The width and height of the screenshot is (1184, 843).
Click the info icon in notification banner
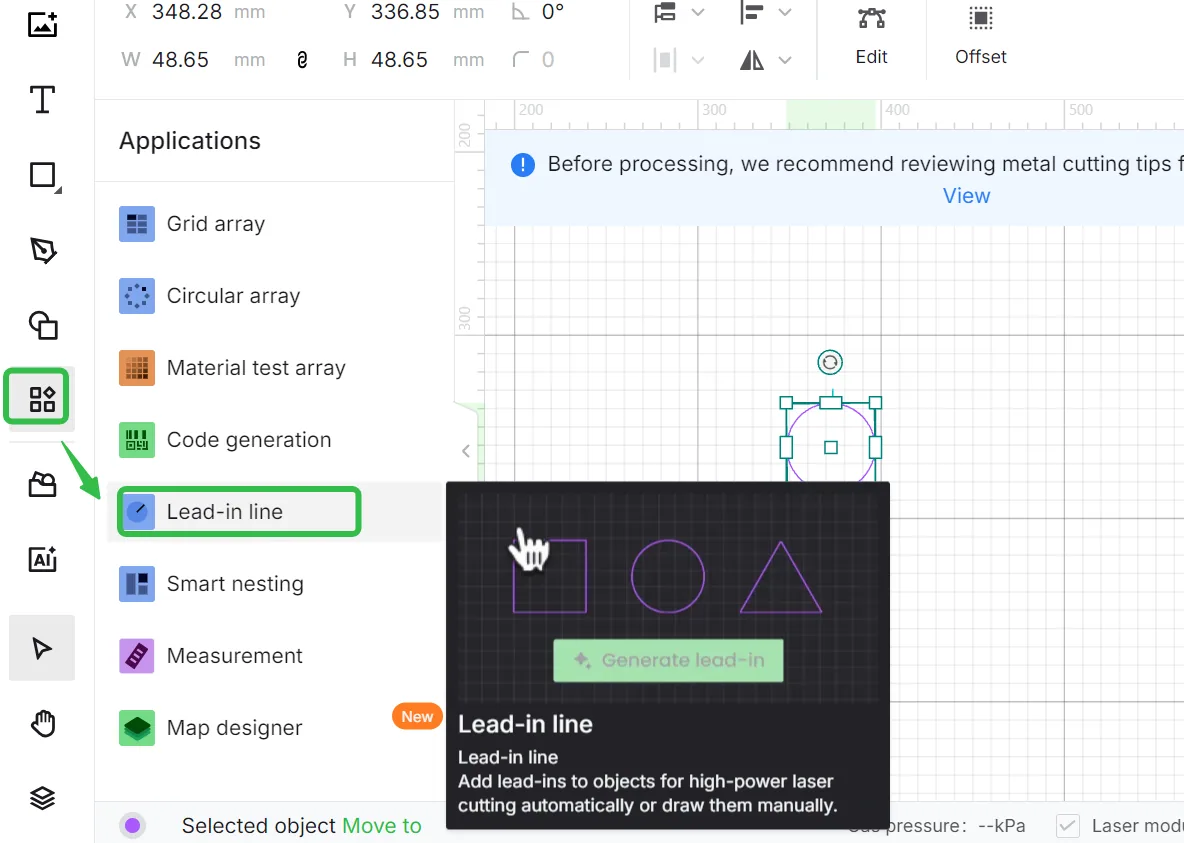(523, 164)
